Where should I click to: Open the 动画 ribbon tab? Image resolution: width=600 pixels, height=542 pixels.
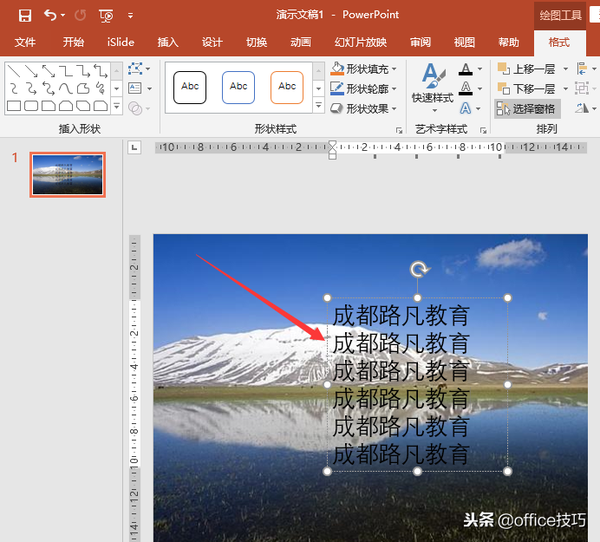[300, 43]
